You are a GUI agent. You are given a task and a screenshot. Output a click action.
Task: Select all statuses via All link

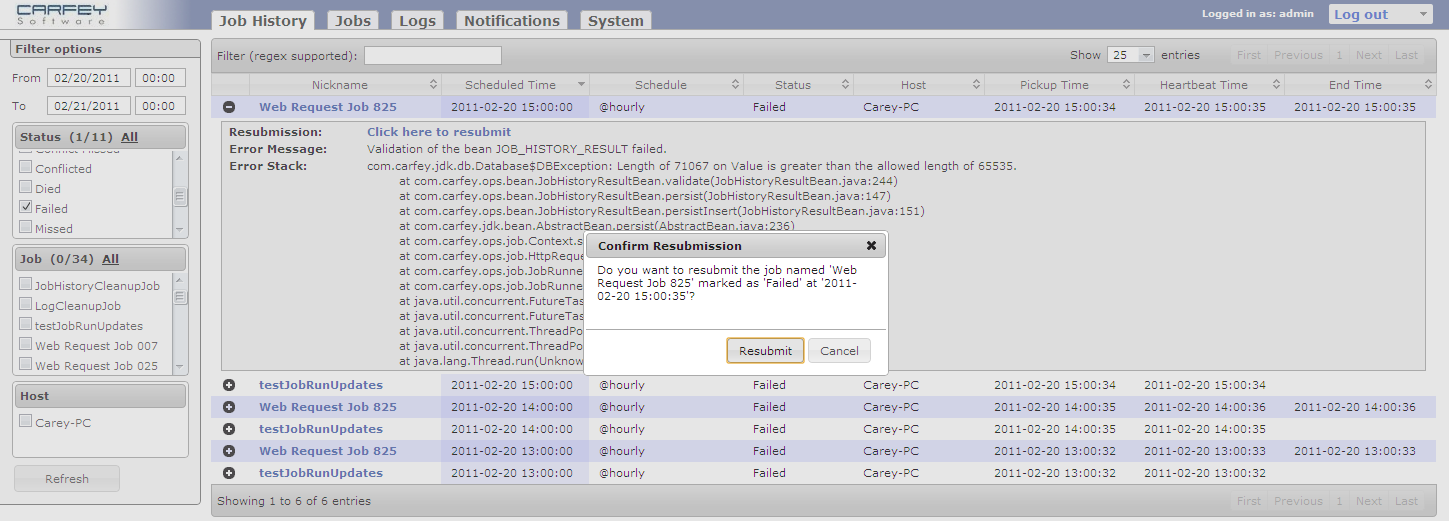point(129,137)
